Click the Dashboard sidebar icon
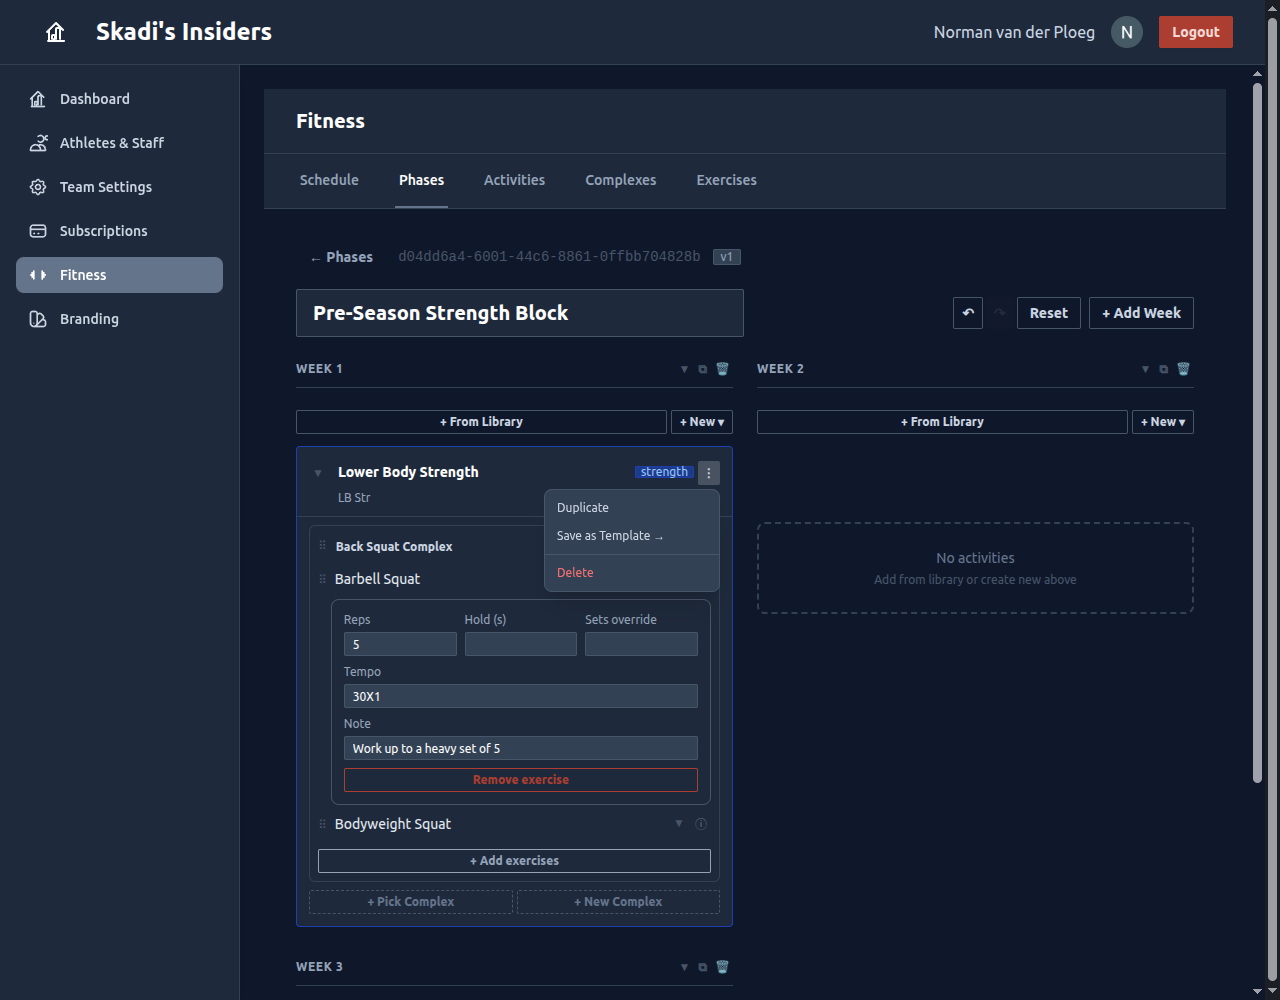This screenshot has height=1000, width=1280. (38, 99)
